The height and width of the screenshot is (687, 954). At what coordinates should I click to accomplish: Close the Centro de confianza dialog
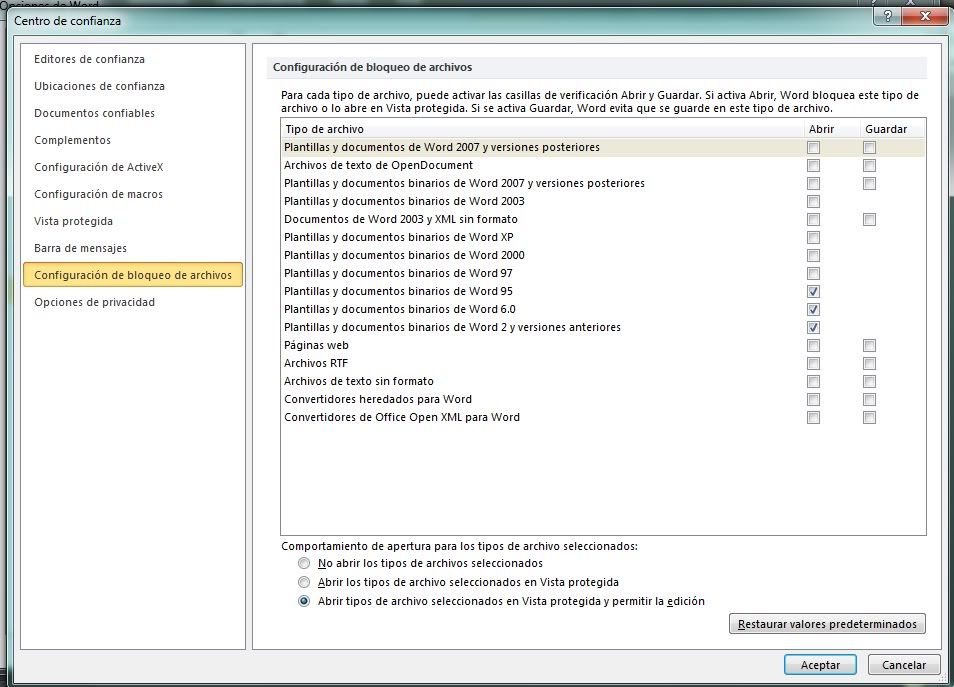point(925,16)
